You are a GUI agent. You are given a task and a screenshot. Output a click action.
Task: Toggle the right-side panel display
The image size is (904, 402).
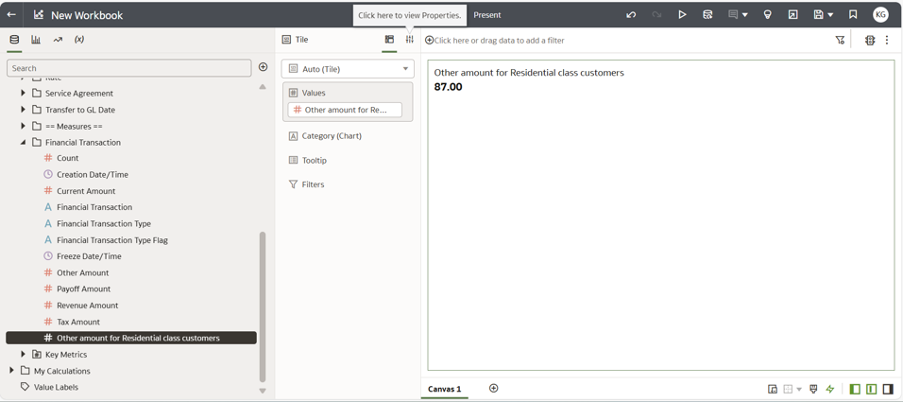pyautogui.click(x=888, y=389)
